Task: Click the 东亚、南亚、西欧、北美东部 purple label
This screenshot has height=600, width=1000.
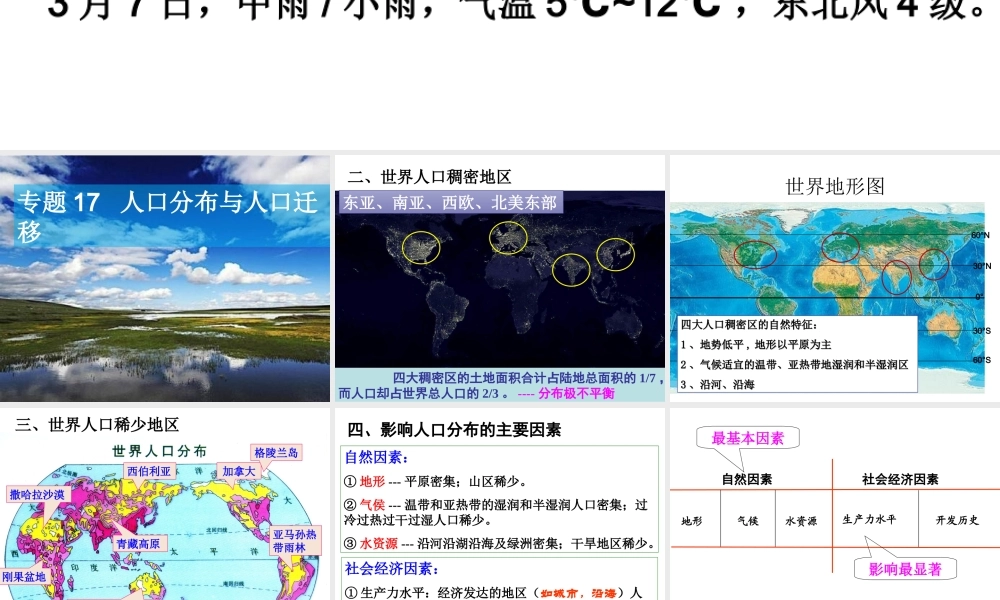Action: [450, 203]
